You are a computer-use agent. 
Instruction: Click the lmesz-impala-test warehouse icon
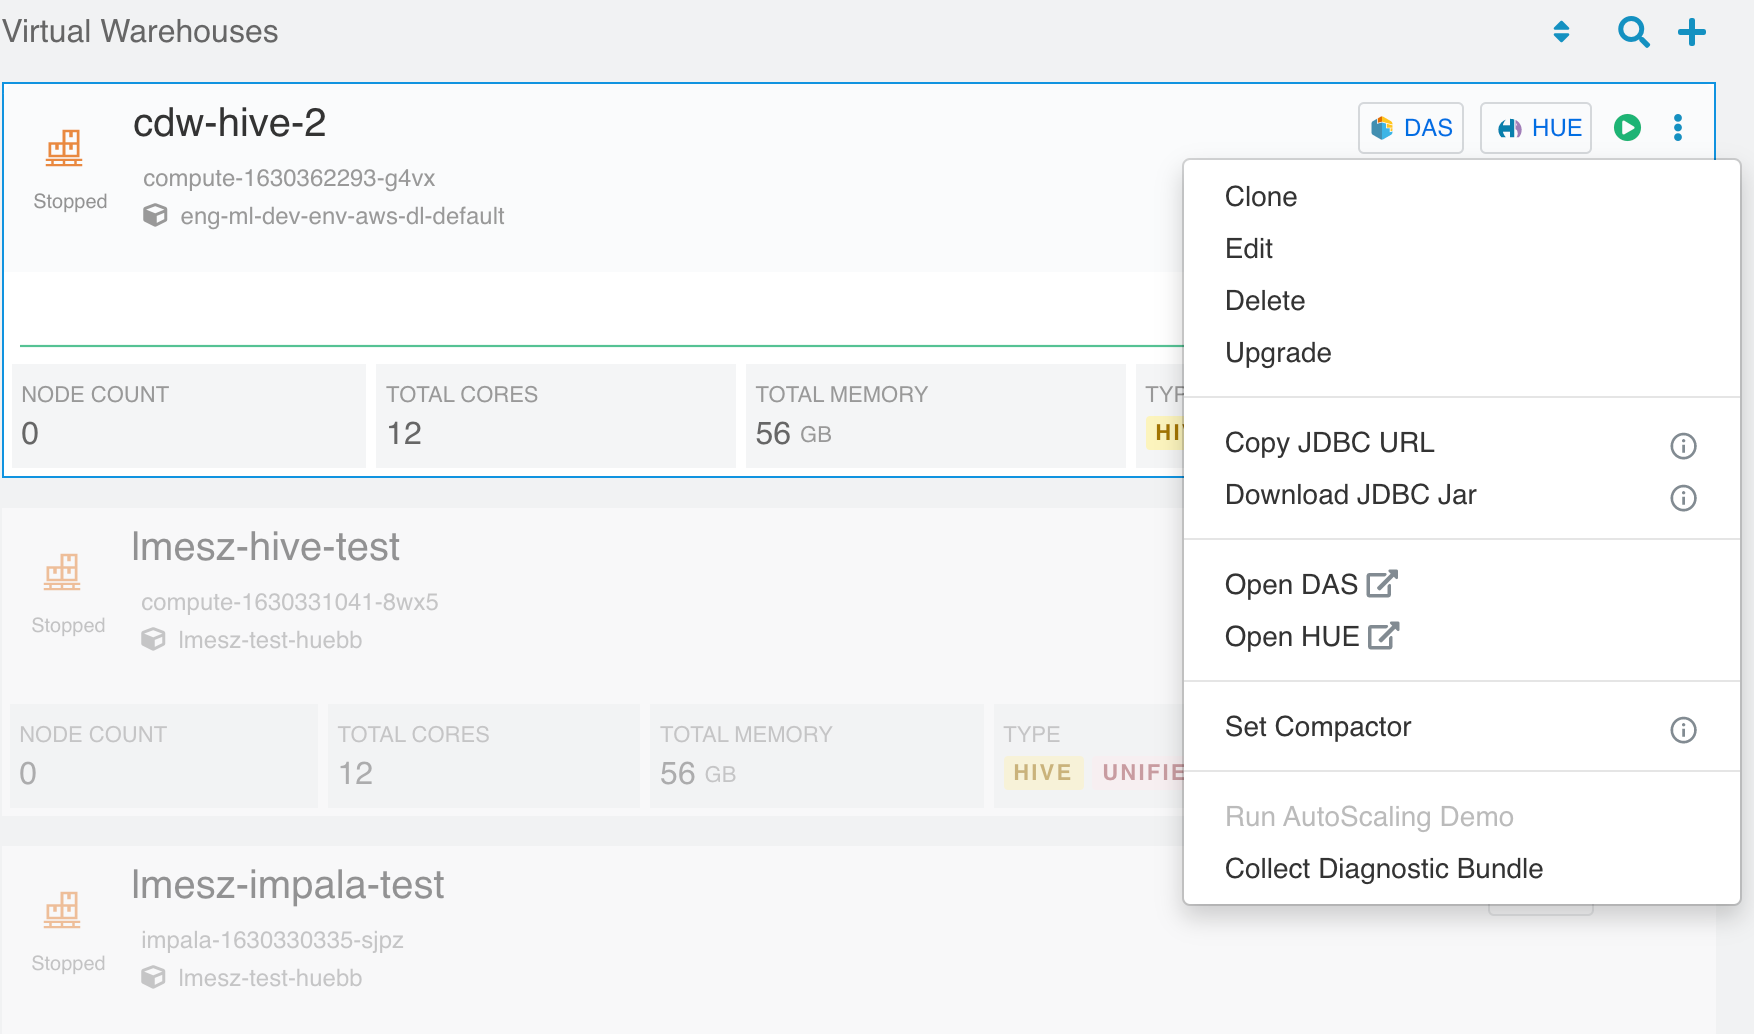point(62,910)
